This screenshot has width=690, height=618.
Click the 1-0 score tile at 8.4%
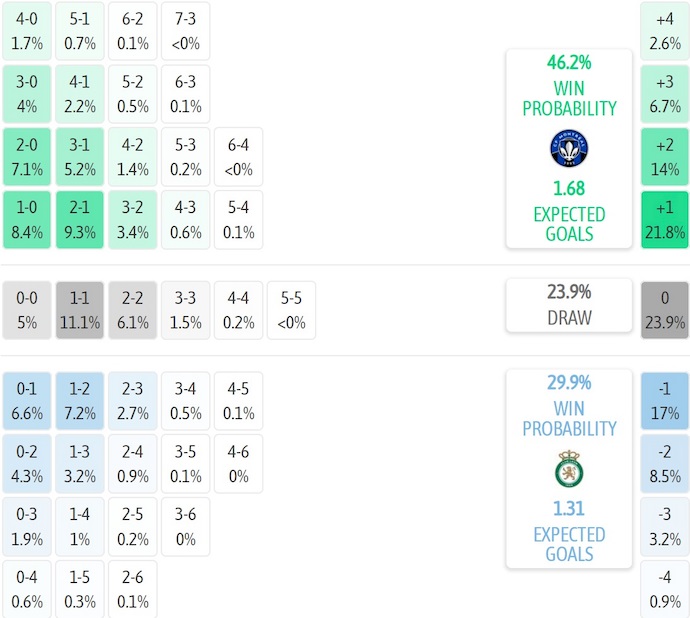click(28, 220)
